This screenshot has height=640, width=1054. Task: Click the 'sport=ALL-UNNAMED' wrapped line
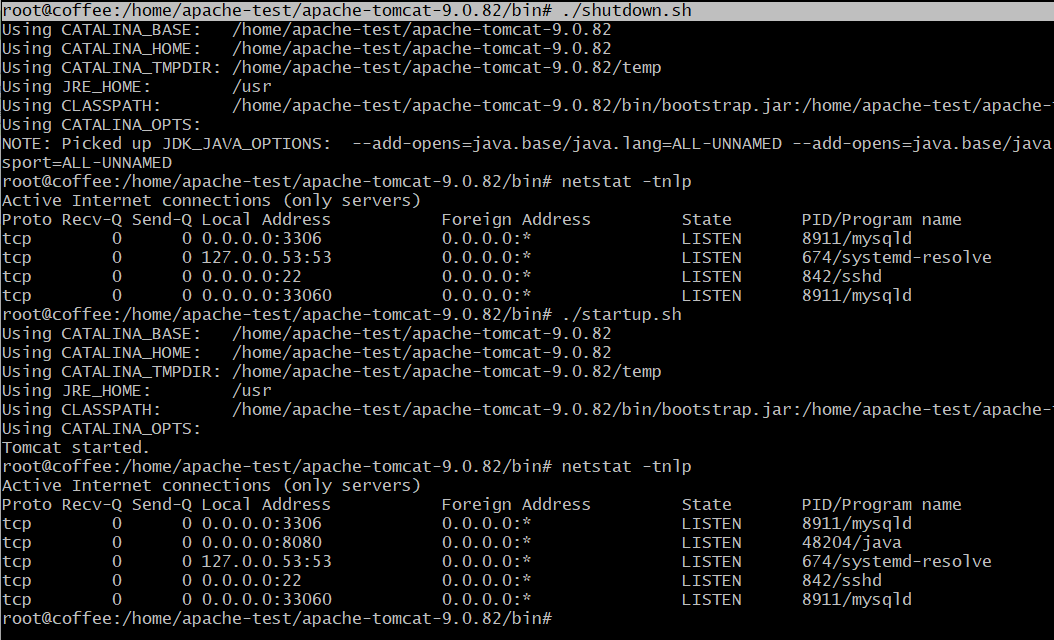pos(87,163)
